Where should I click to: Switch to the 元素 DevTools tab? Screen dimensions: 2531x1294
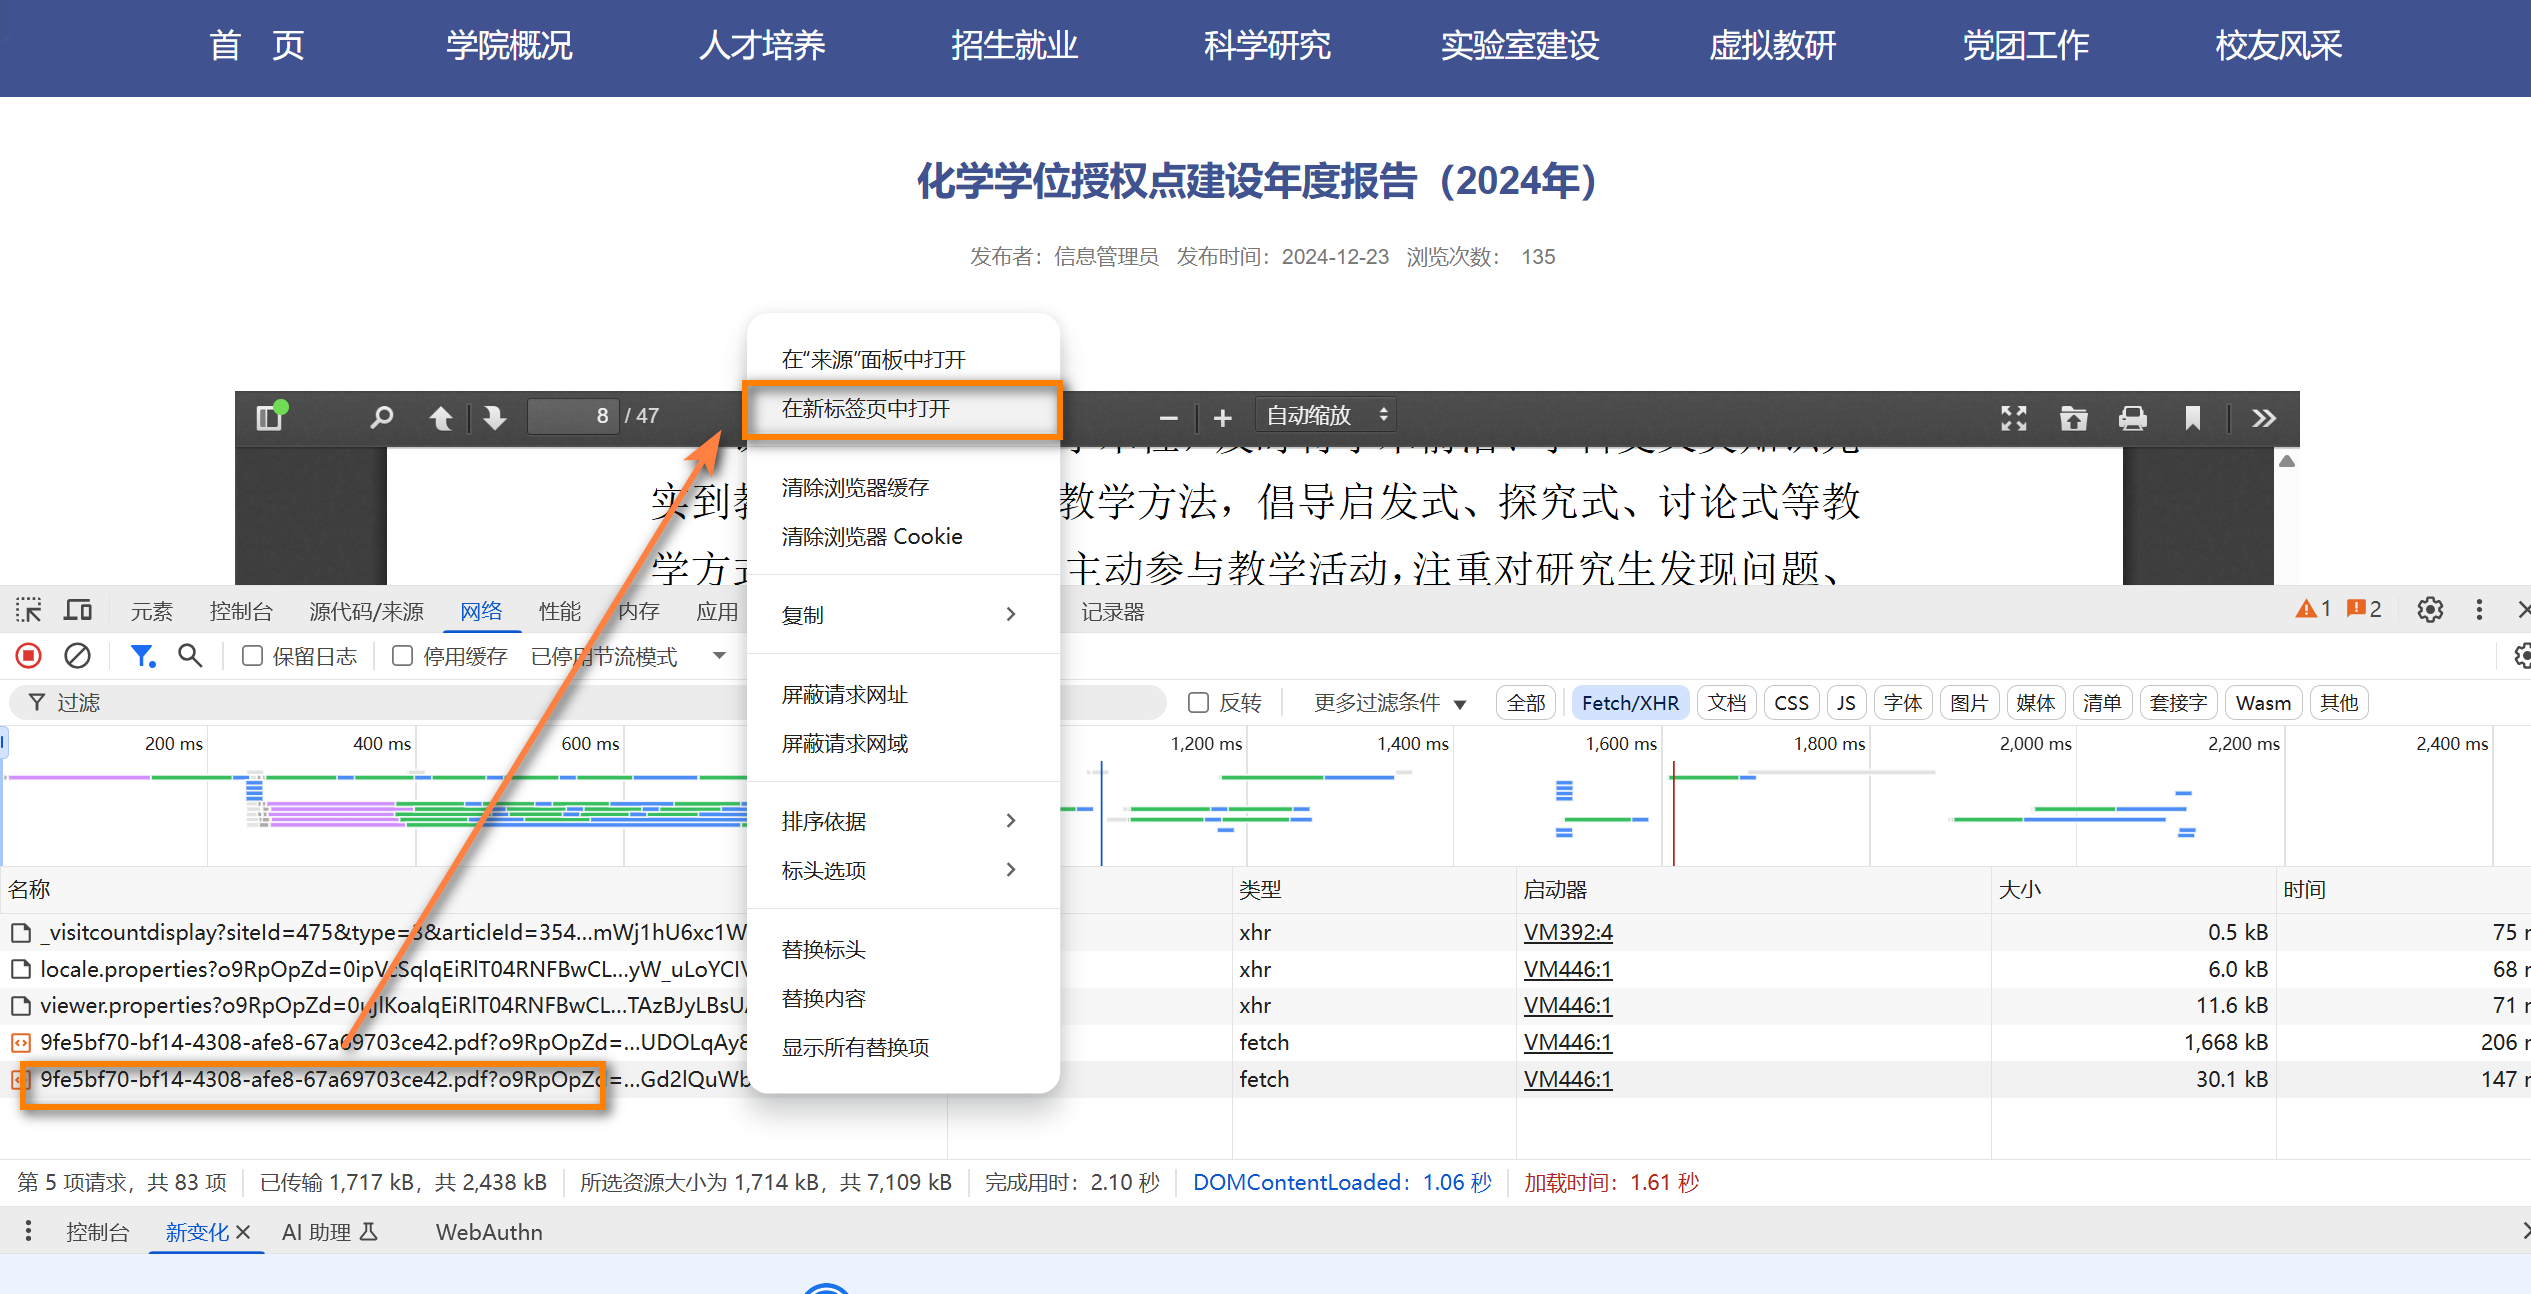(x=152, y=611)
